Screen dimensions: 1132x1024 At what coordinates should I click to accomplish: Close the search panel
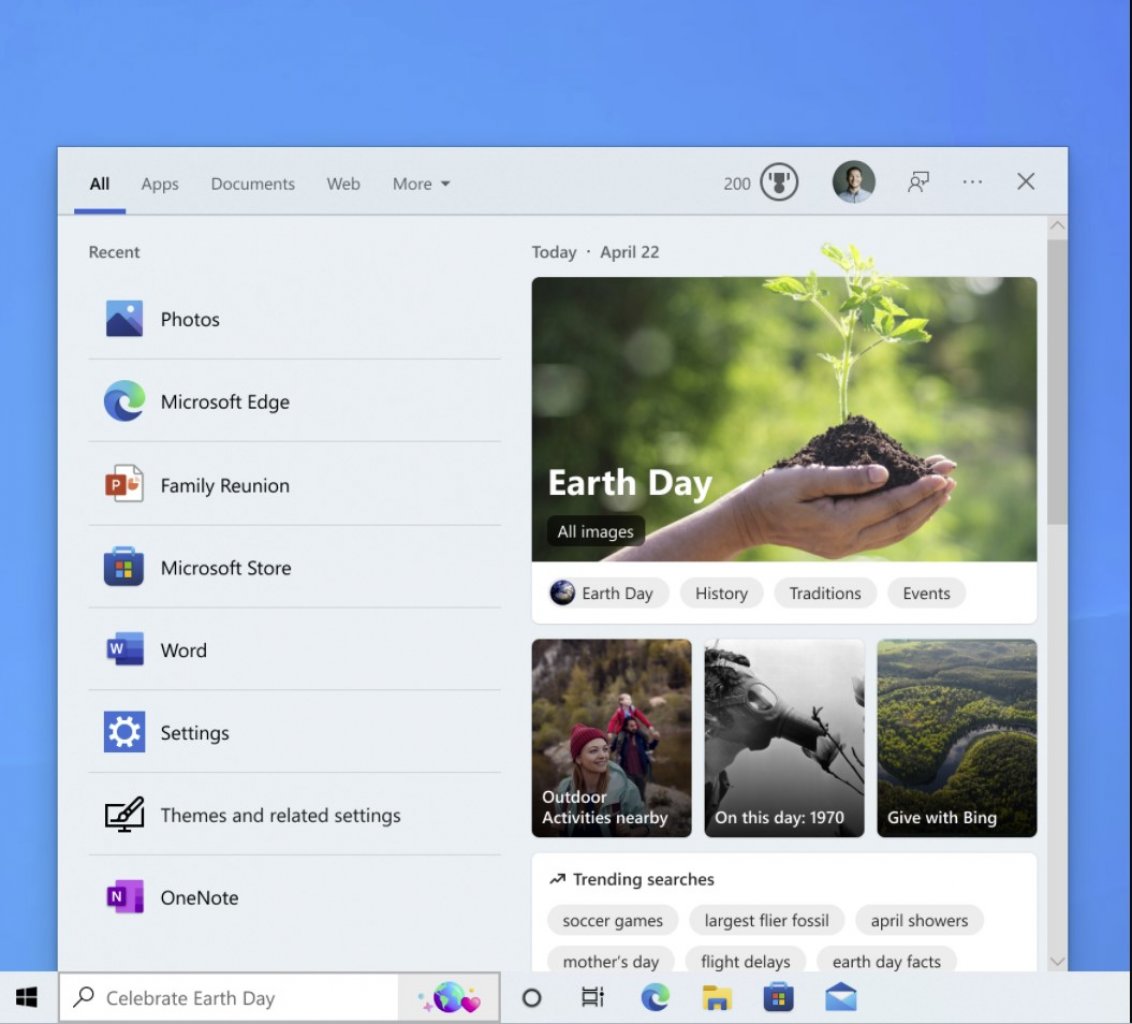(x=1026, y=181)
